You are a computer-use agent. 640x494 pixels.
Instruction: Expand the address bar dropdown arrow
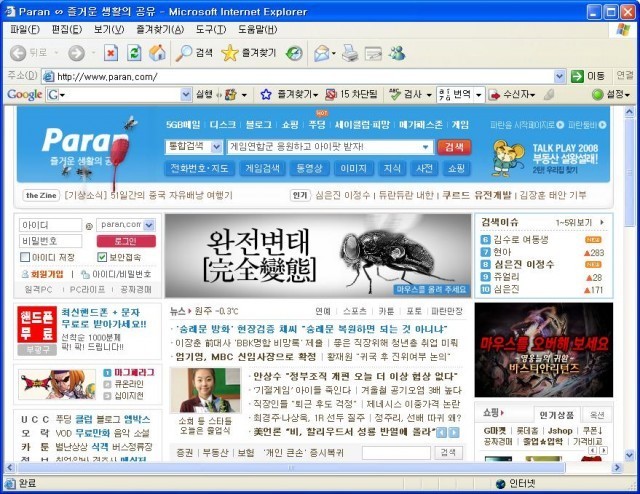point(560,76)
